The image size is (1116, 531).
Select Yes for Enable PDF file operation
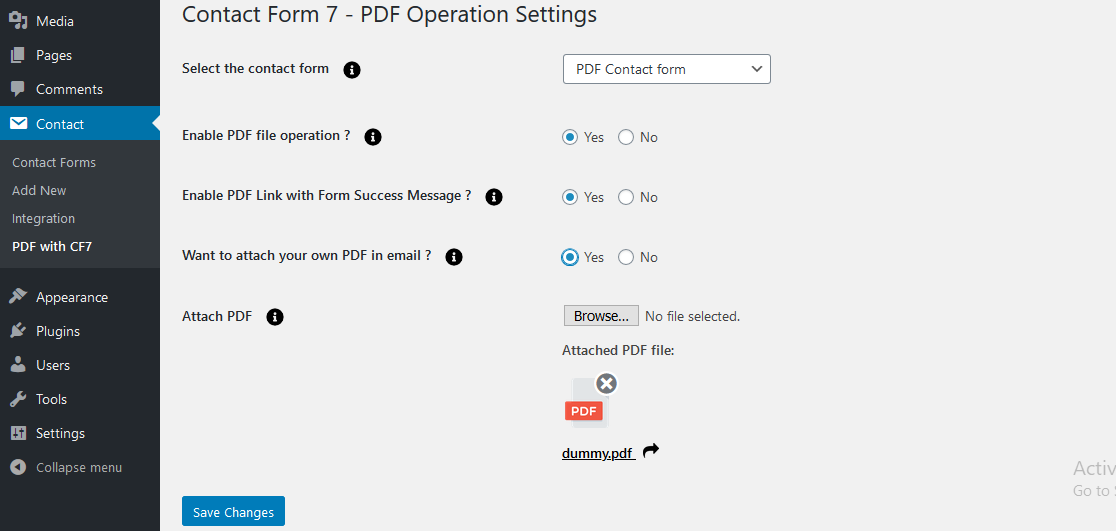[570, 137]
